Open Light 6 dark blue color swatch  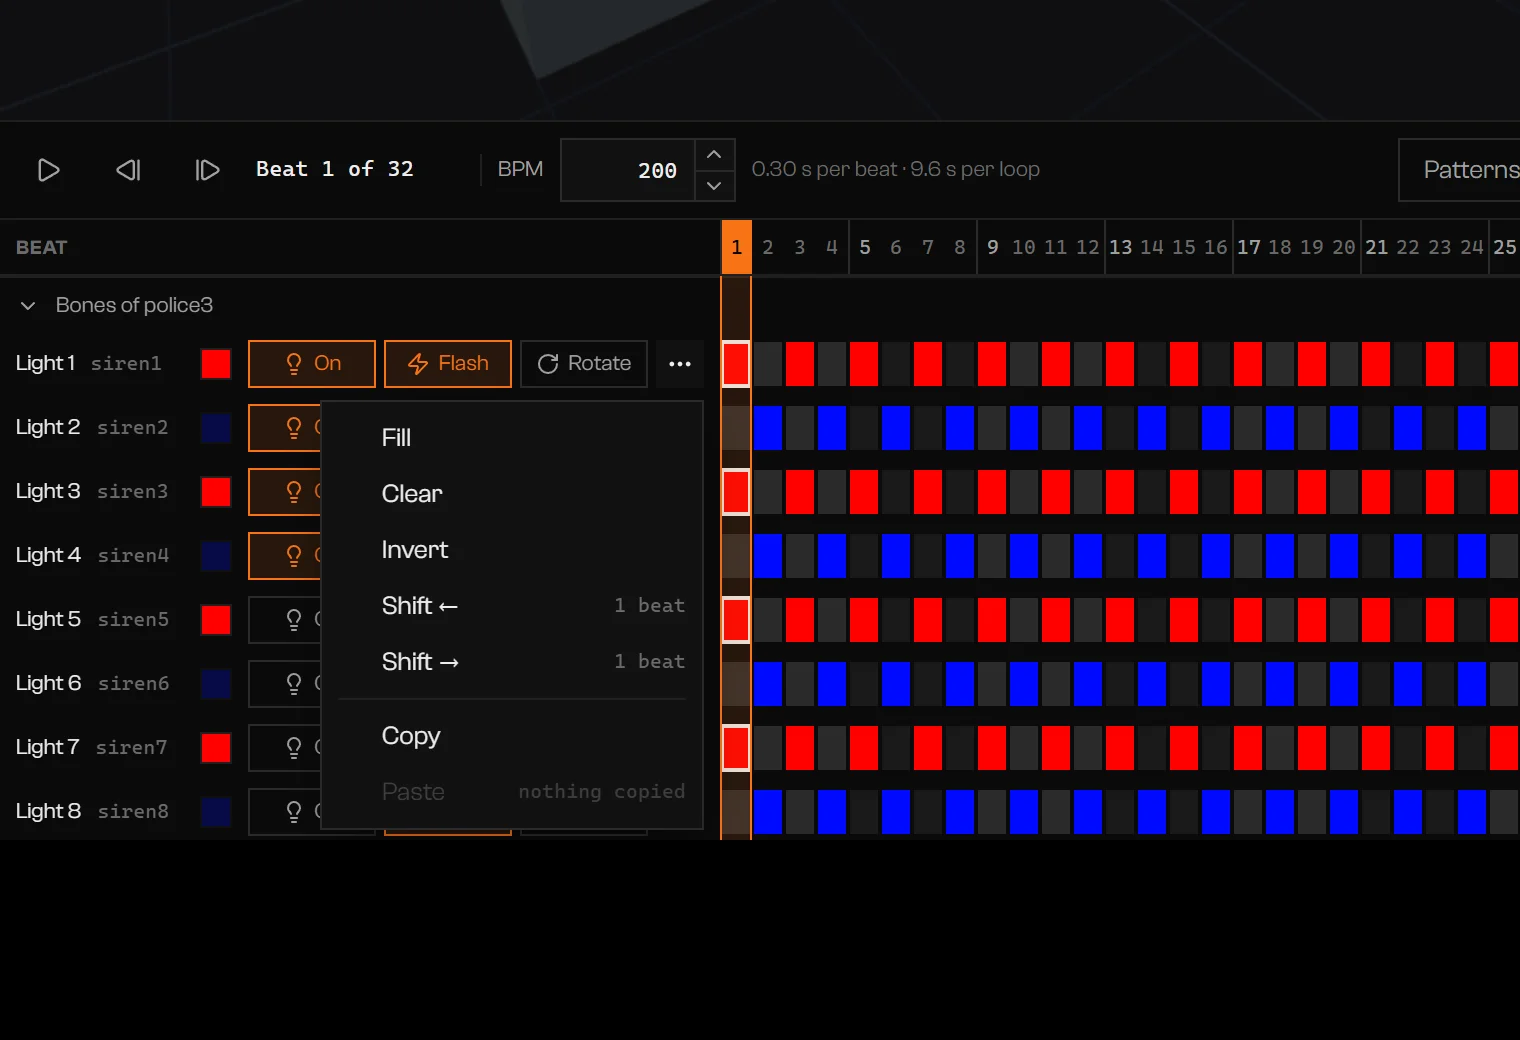(x=216, y=684)
